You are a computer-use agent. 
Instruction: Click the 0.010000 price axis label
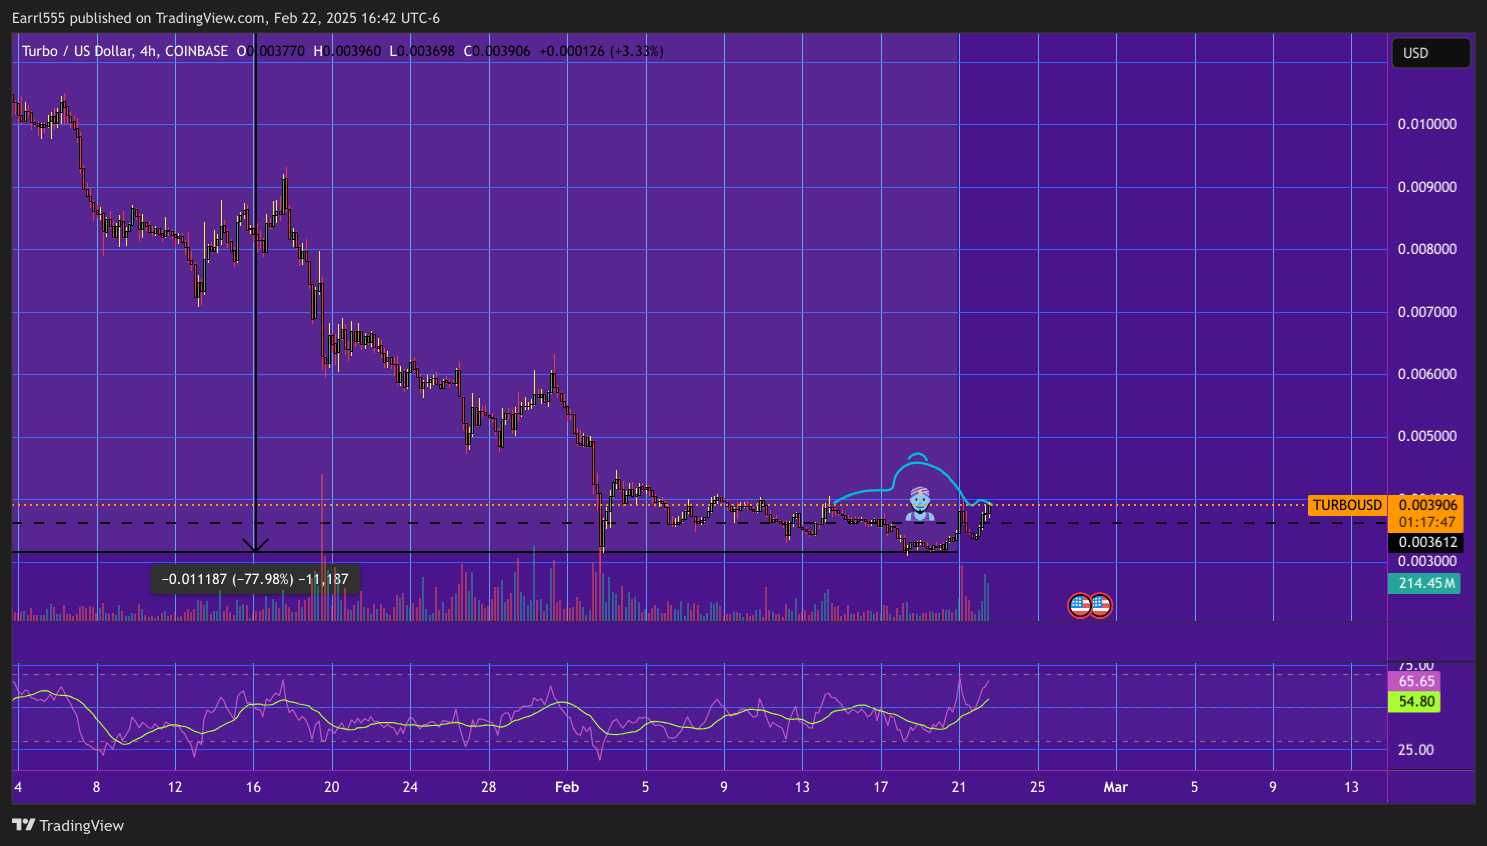click(x=1427, y=124)
